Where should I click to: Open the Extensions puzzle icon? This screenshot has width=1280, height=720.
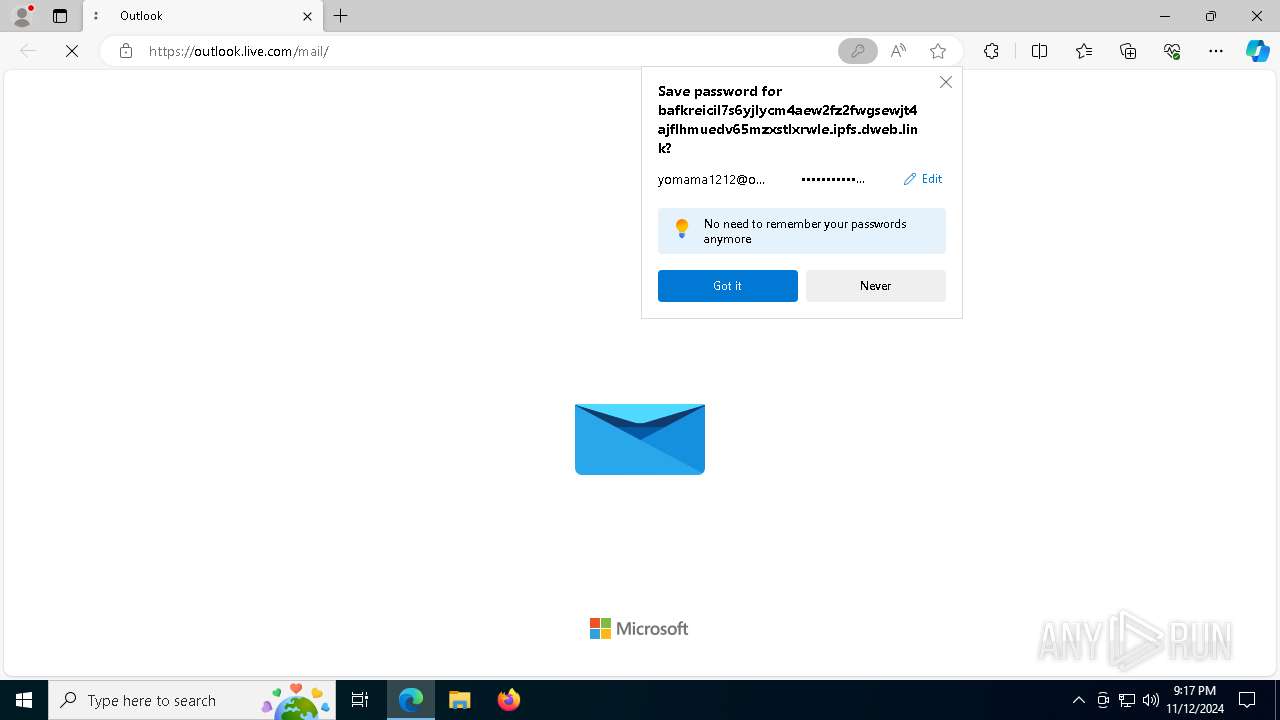(991, 51)
